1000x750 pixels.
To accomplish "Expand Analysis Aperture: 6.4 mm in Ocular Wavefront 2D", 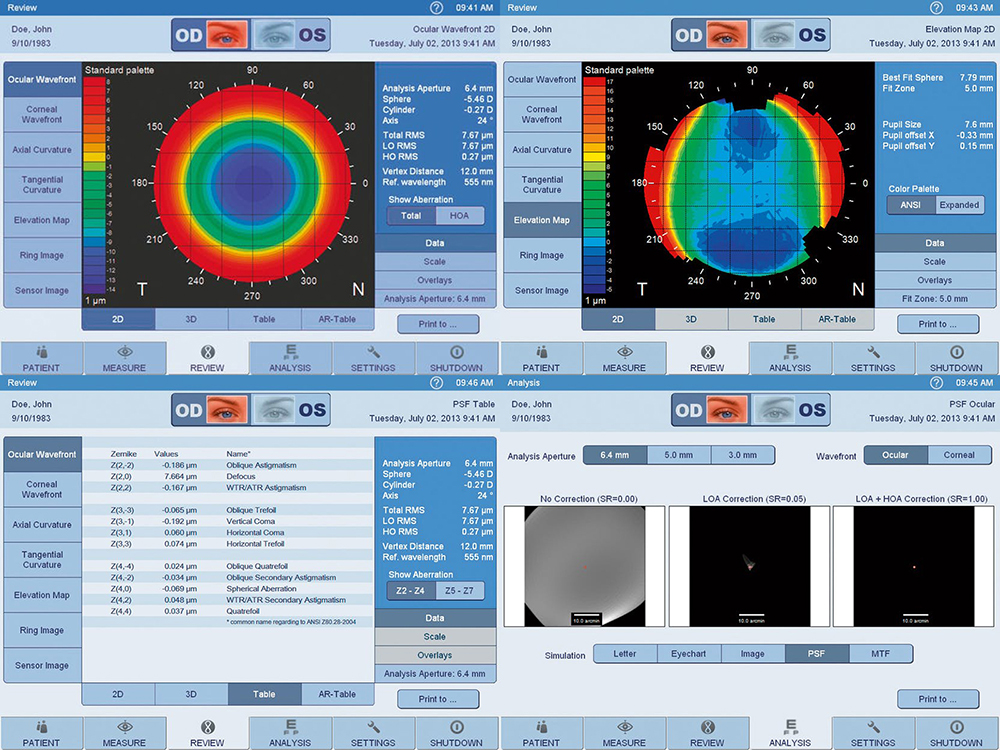I will [x=435, y=298].
